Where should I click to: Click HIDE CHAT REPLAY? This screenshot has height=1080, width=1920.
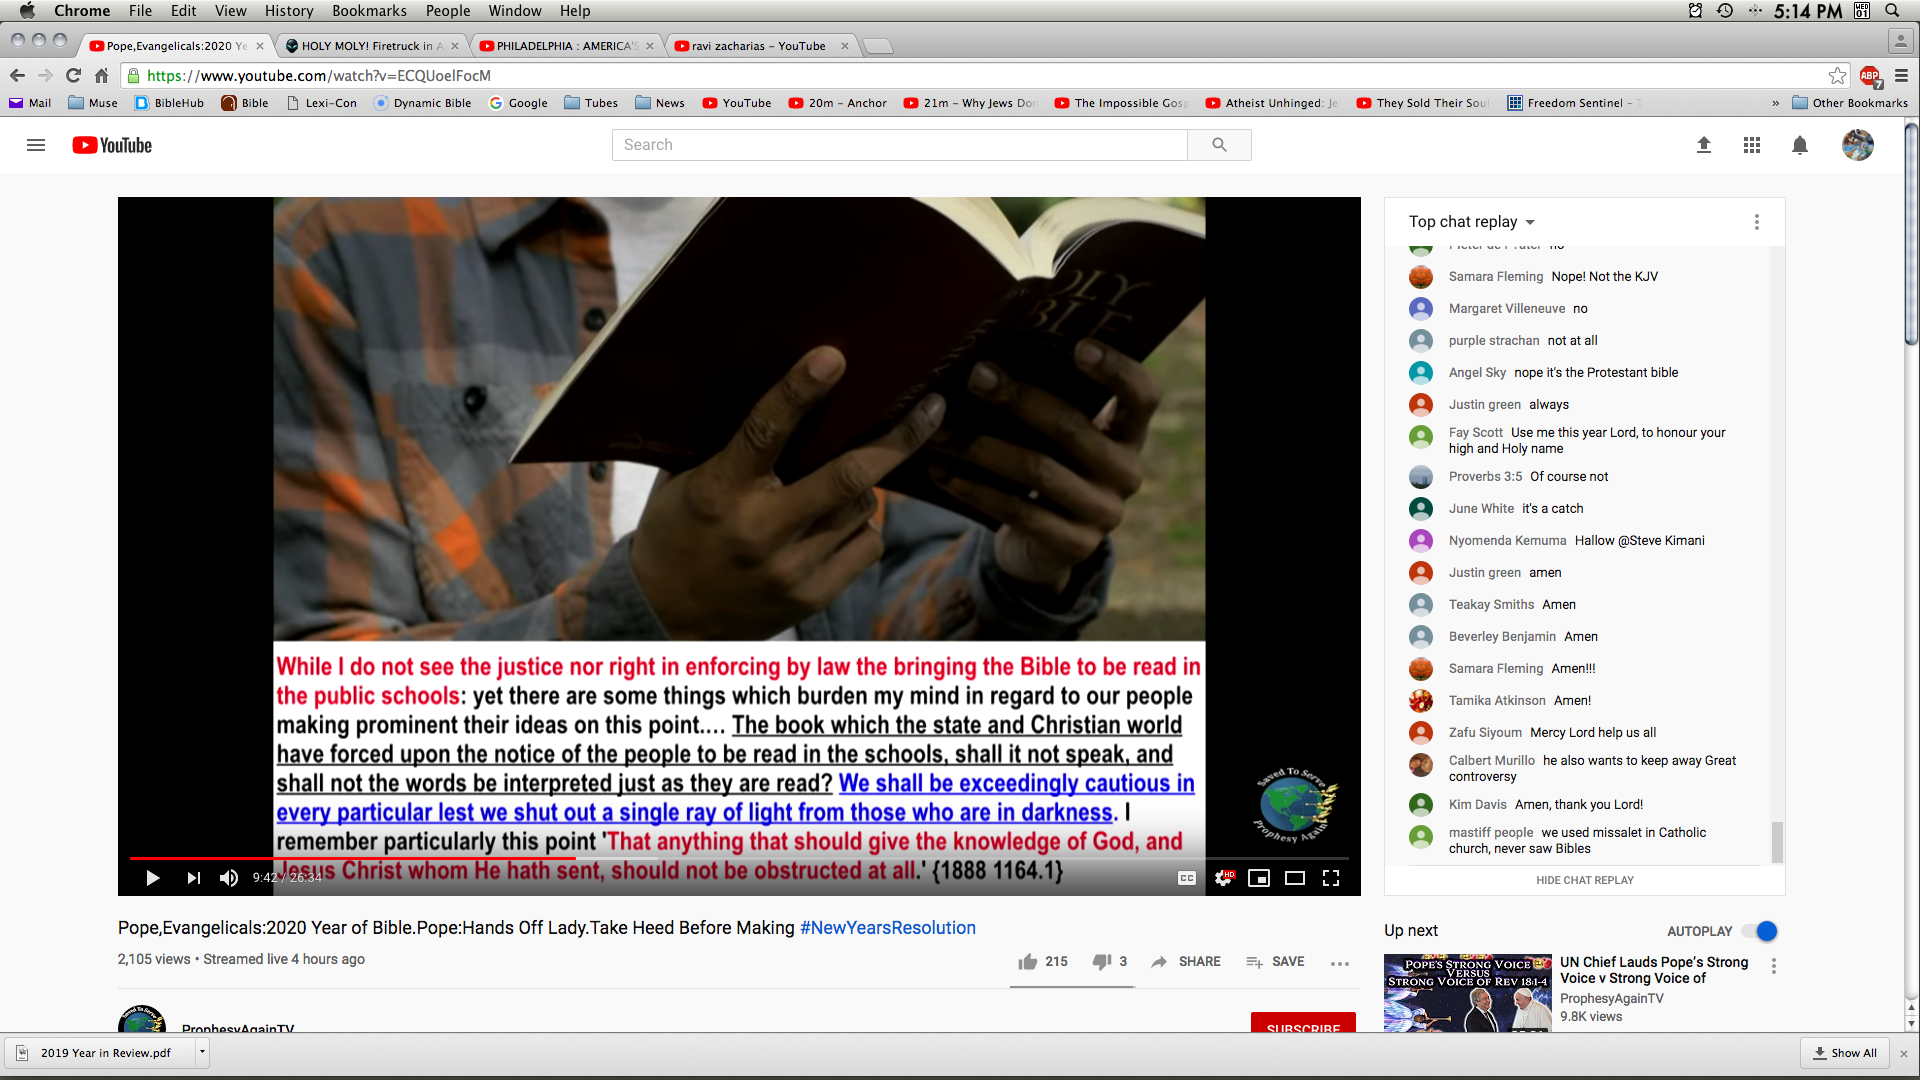(1584, 880)
